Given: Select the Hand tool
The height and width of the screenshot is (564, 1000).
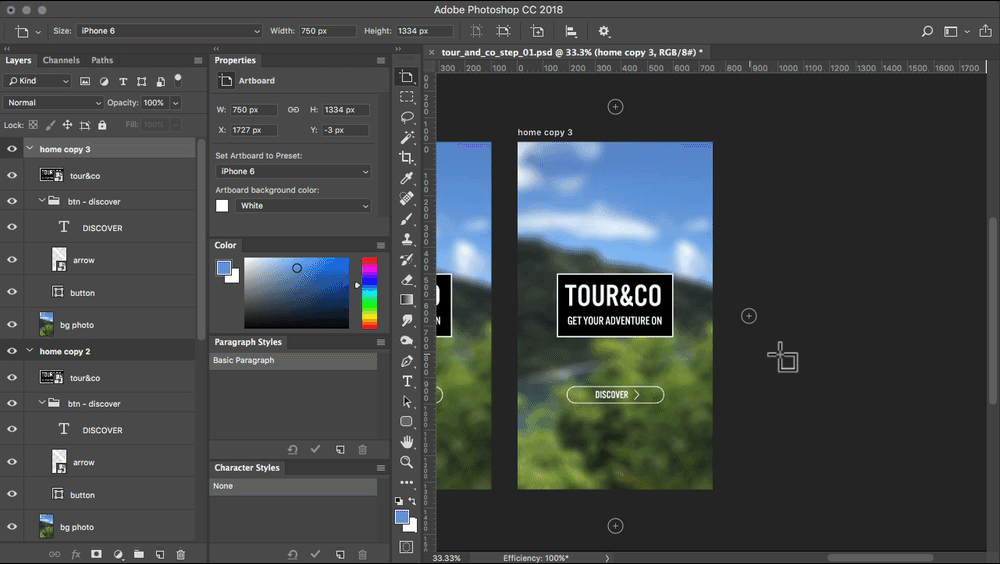Looking at the screenshot, I should [x=407, y=442].
